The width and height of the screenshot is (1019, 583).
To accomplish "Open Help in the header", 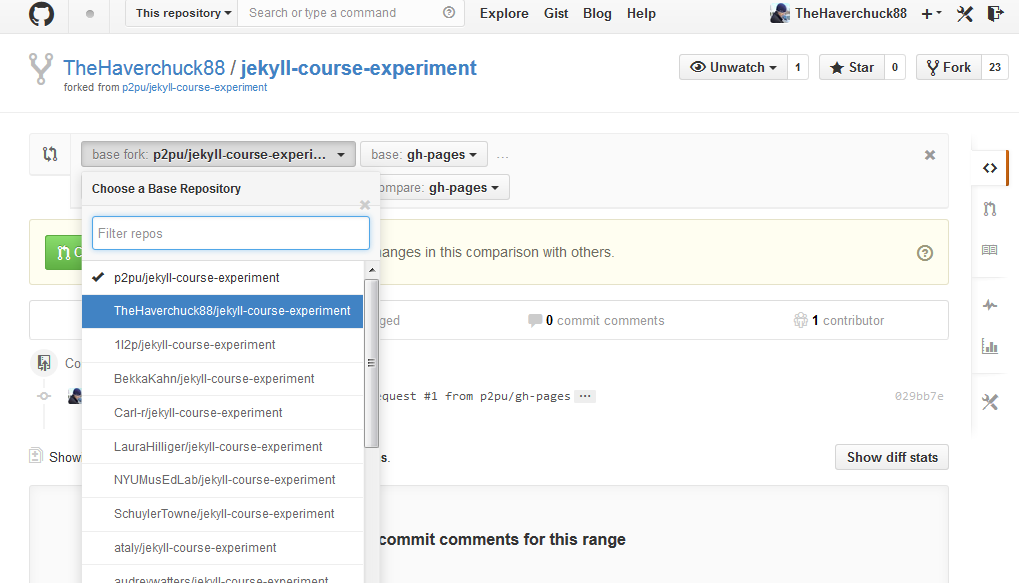I will click(x=641, y=14).
